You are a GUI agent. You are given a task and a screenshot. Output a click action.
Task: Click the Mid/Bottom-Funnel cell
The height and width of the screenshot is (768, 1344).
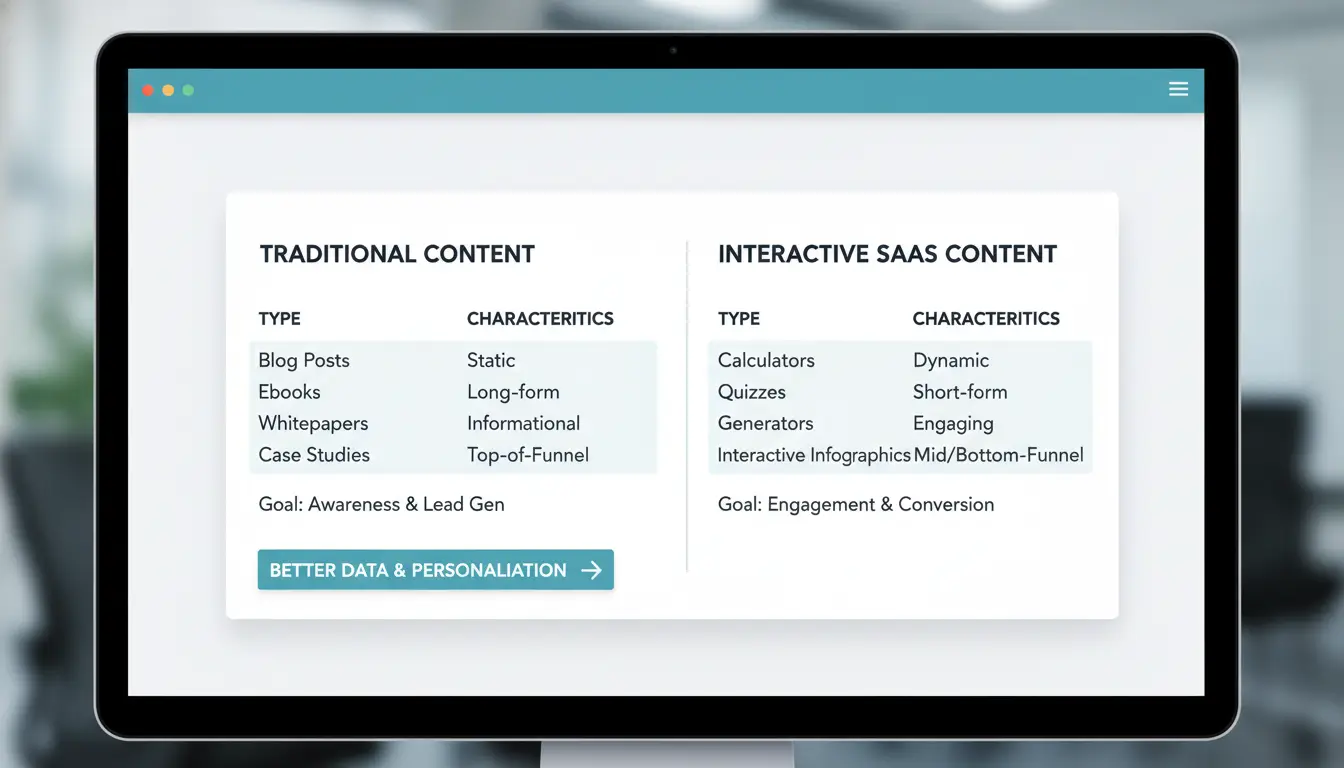(998, 455)
